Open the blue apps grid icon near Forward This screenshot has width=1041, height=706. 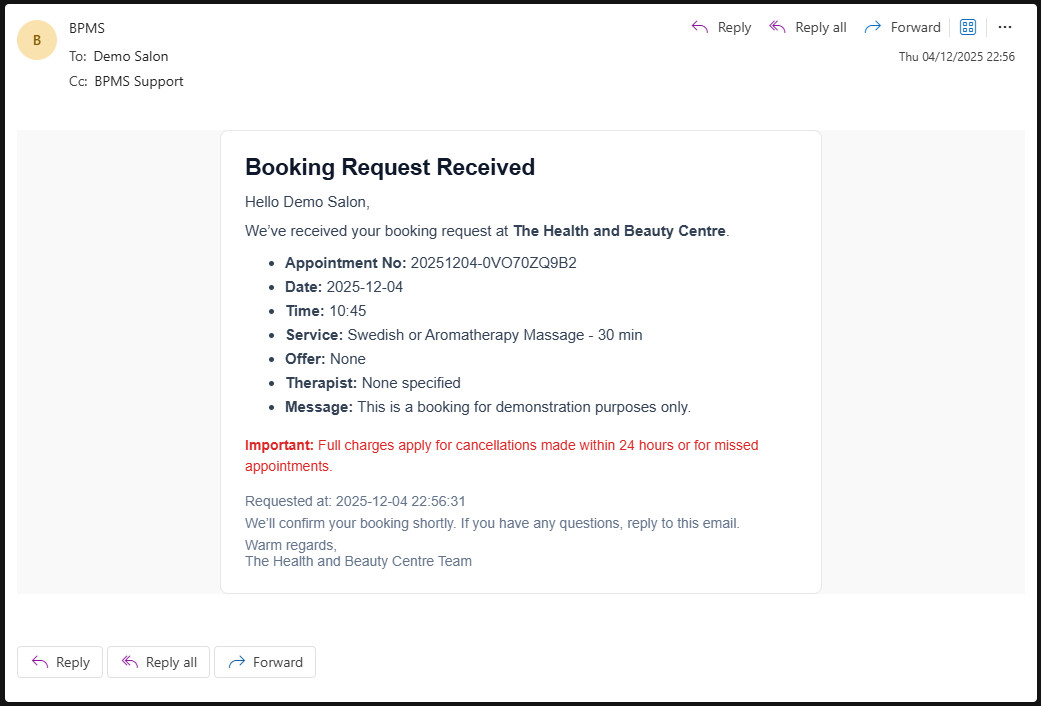click(967, 27)
